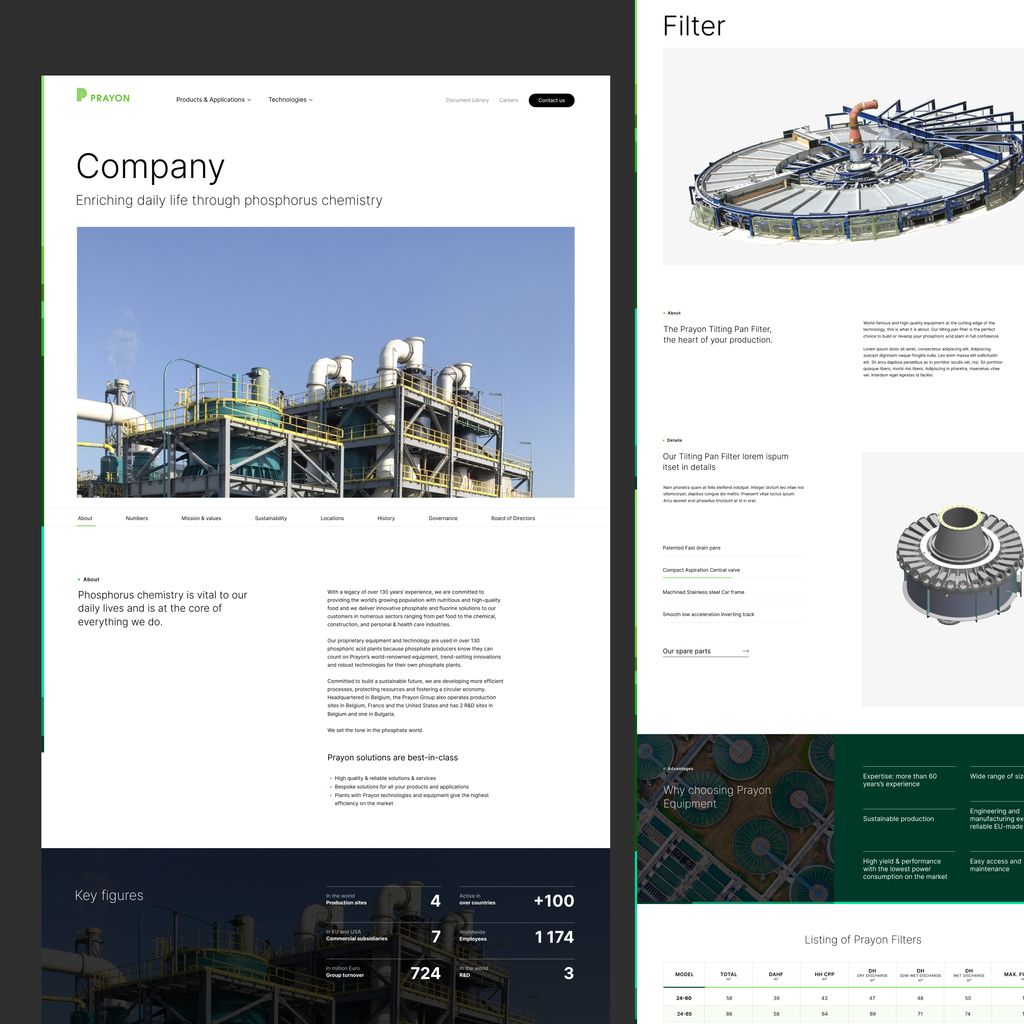Click the Key figures heading
This screenshot has height=1024, width=1024.
109,895
